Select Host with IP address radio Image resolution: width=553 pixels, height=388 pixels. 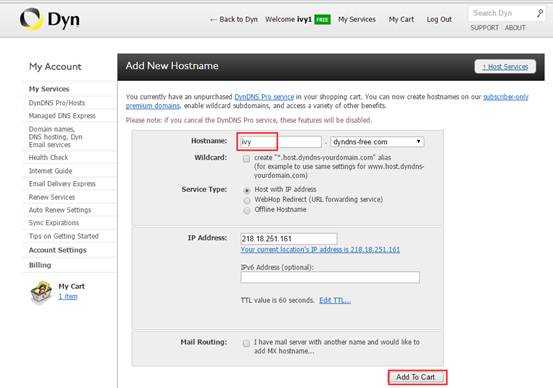[247, 190]
